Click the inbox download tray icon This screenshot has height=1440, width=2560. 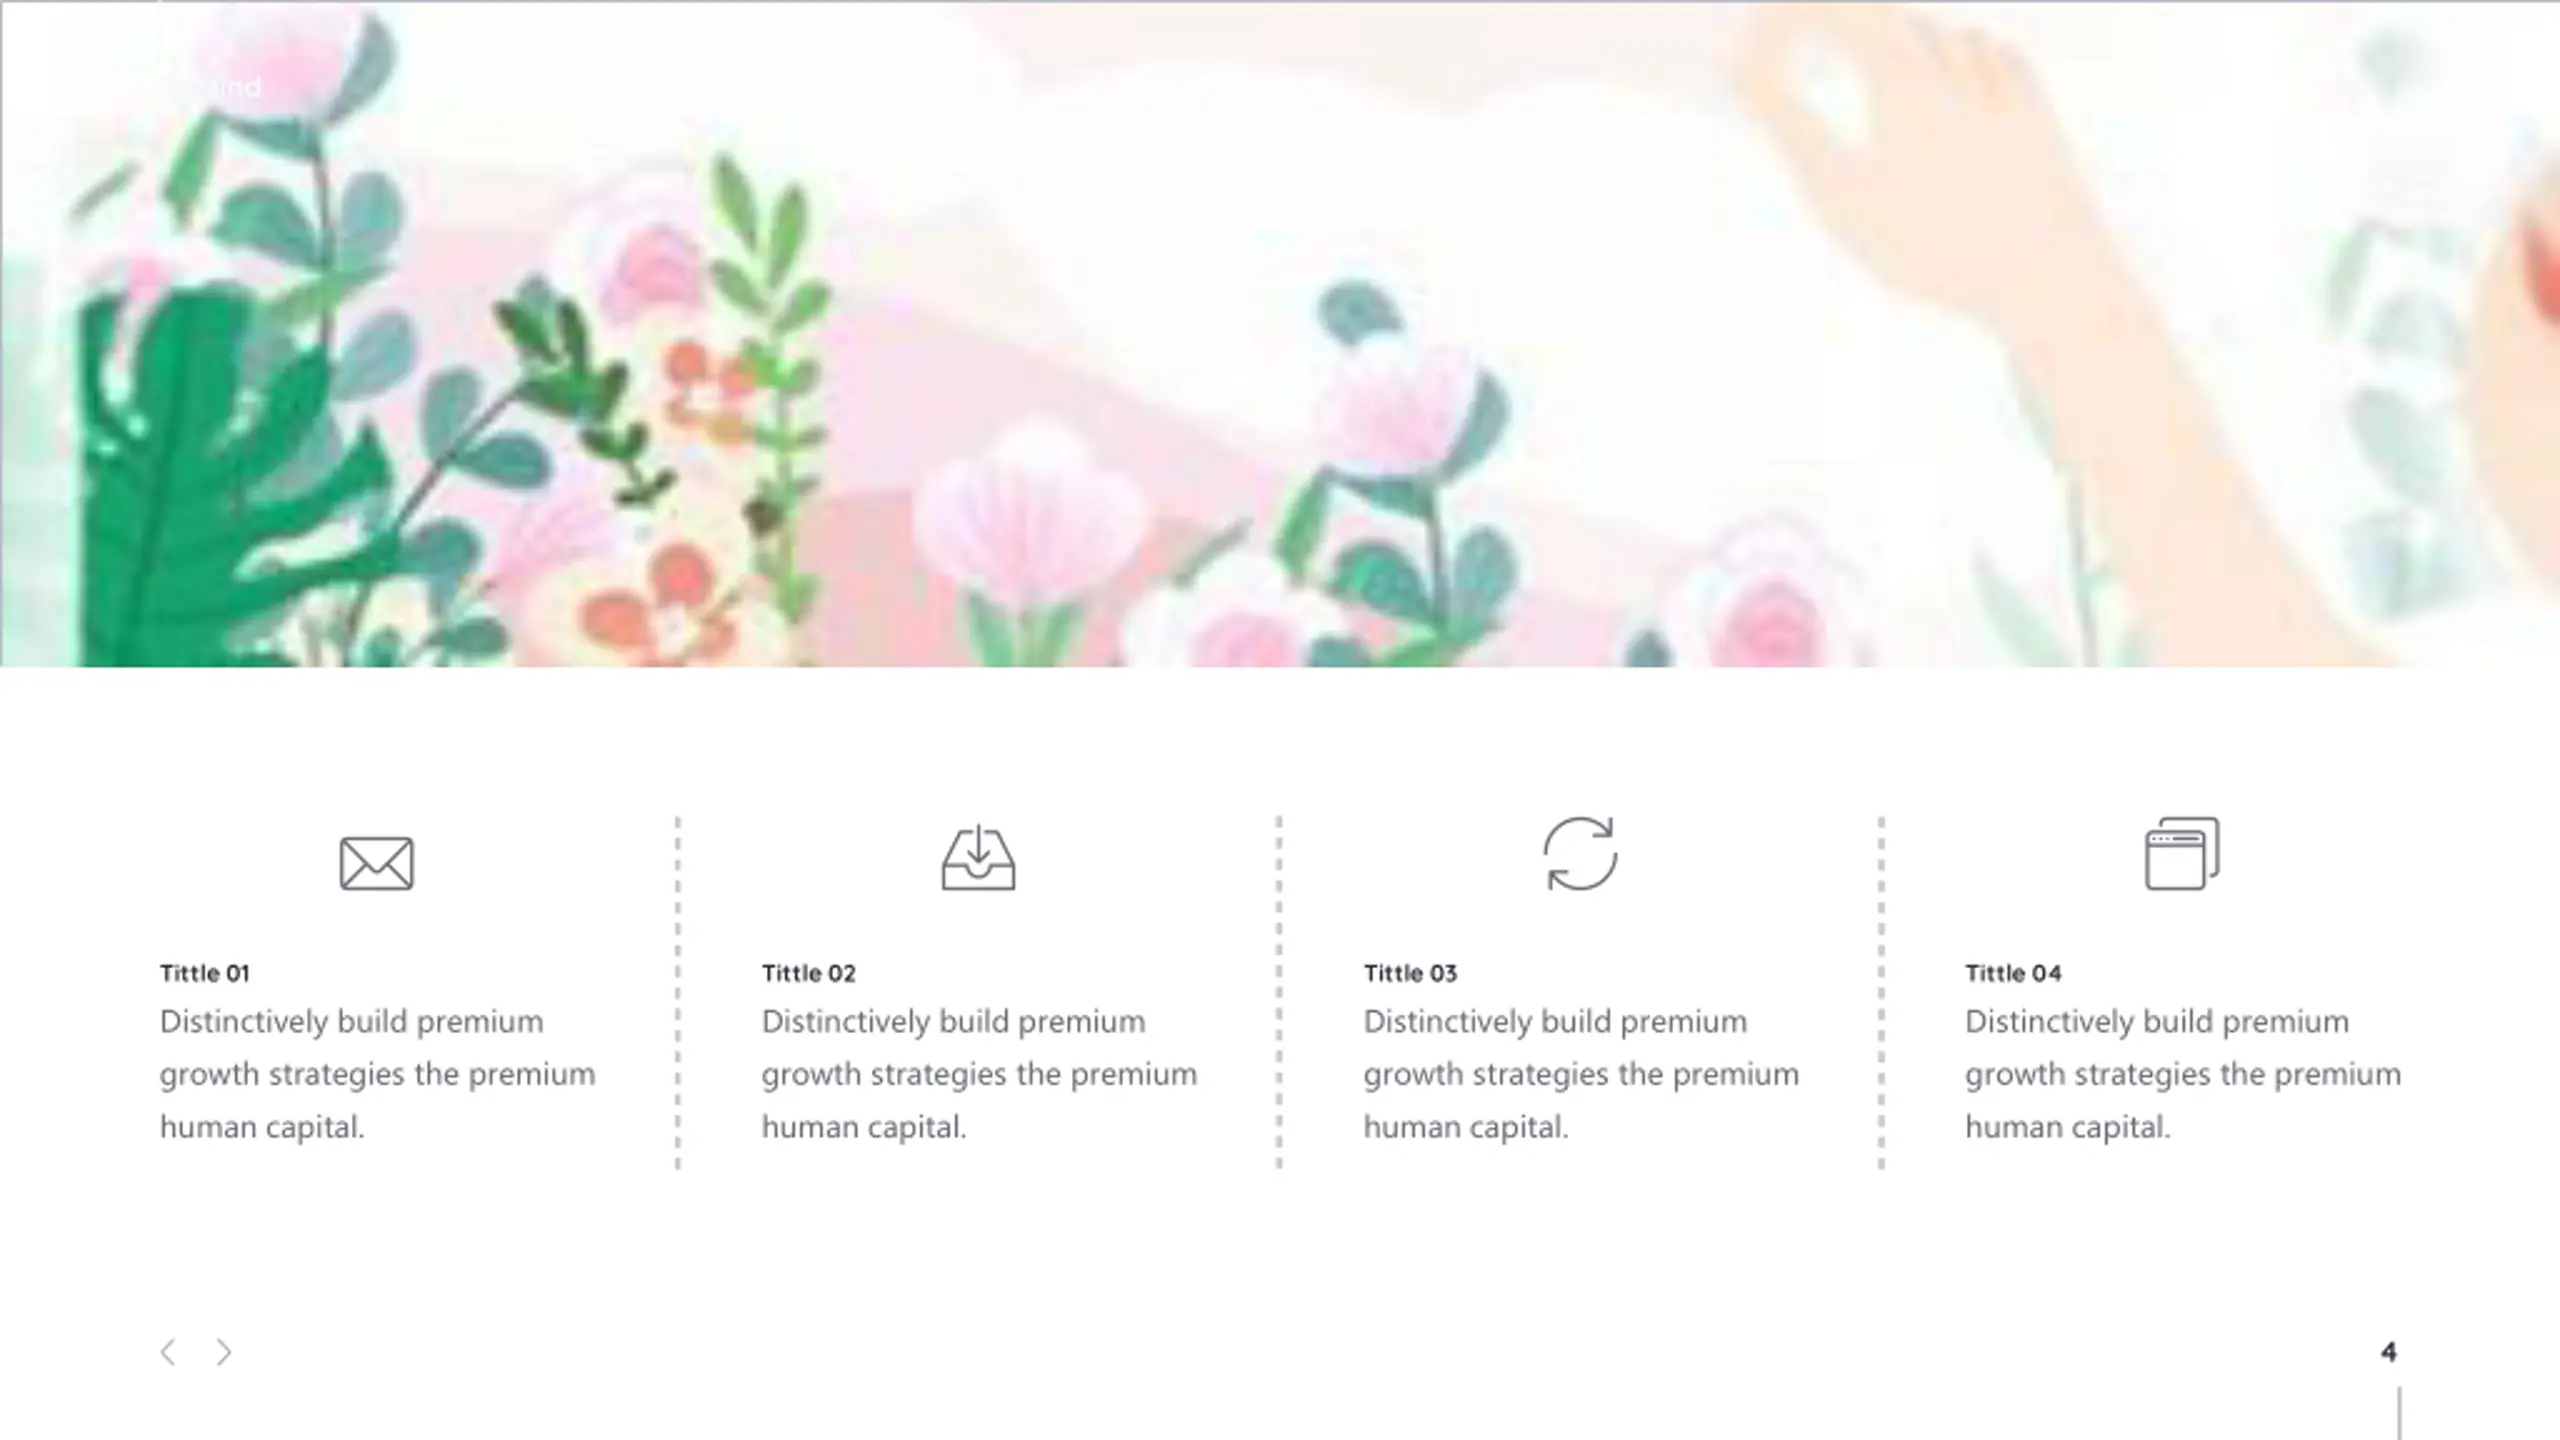[x=978, y=857]
